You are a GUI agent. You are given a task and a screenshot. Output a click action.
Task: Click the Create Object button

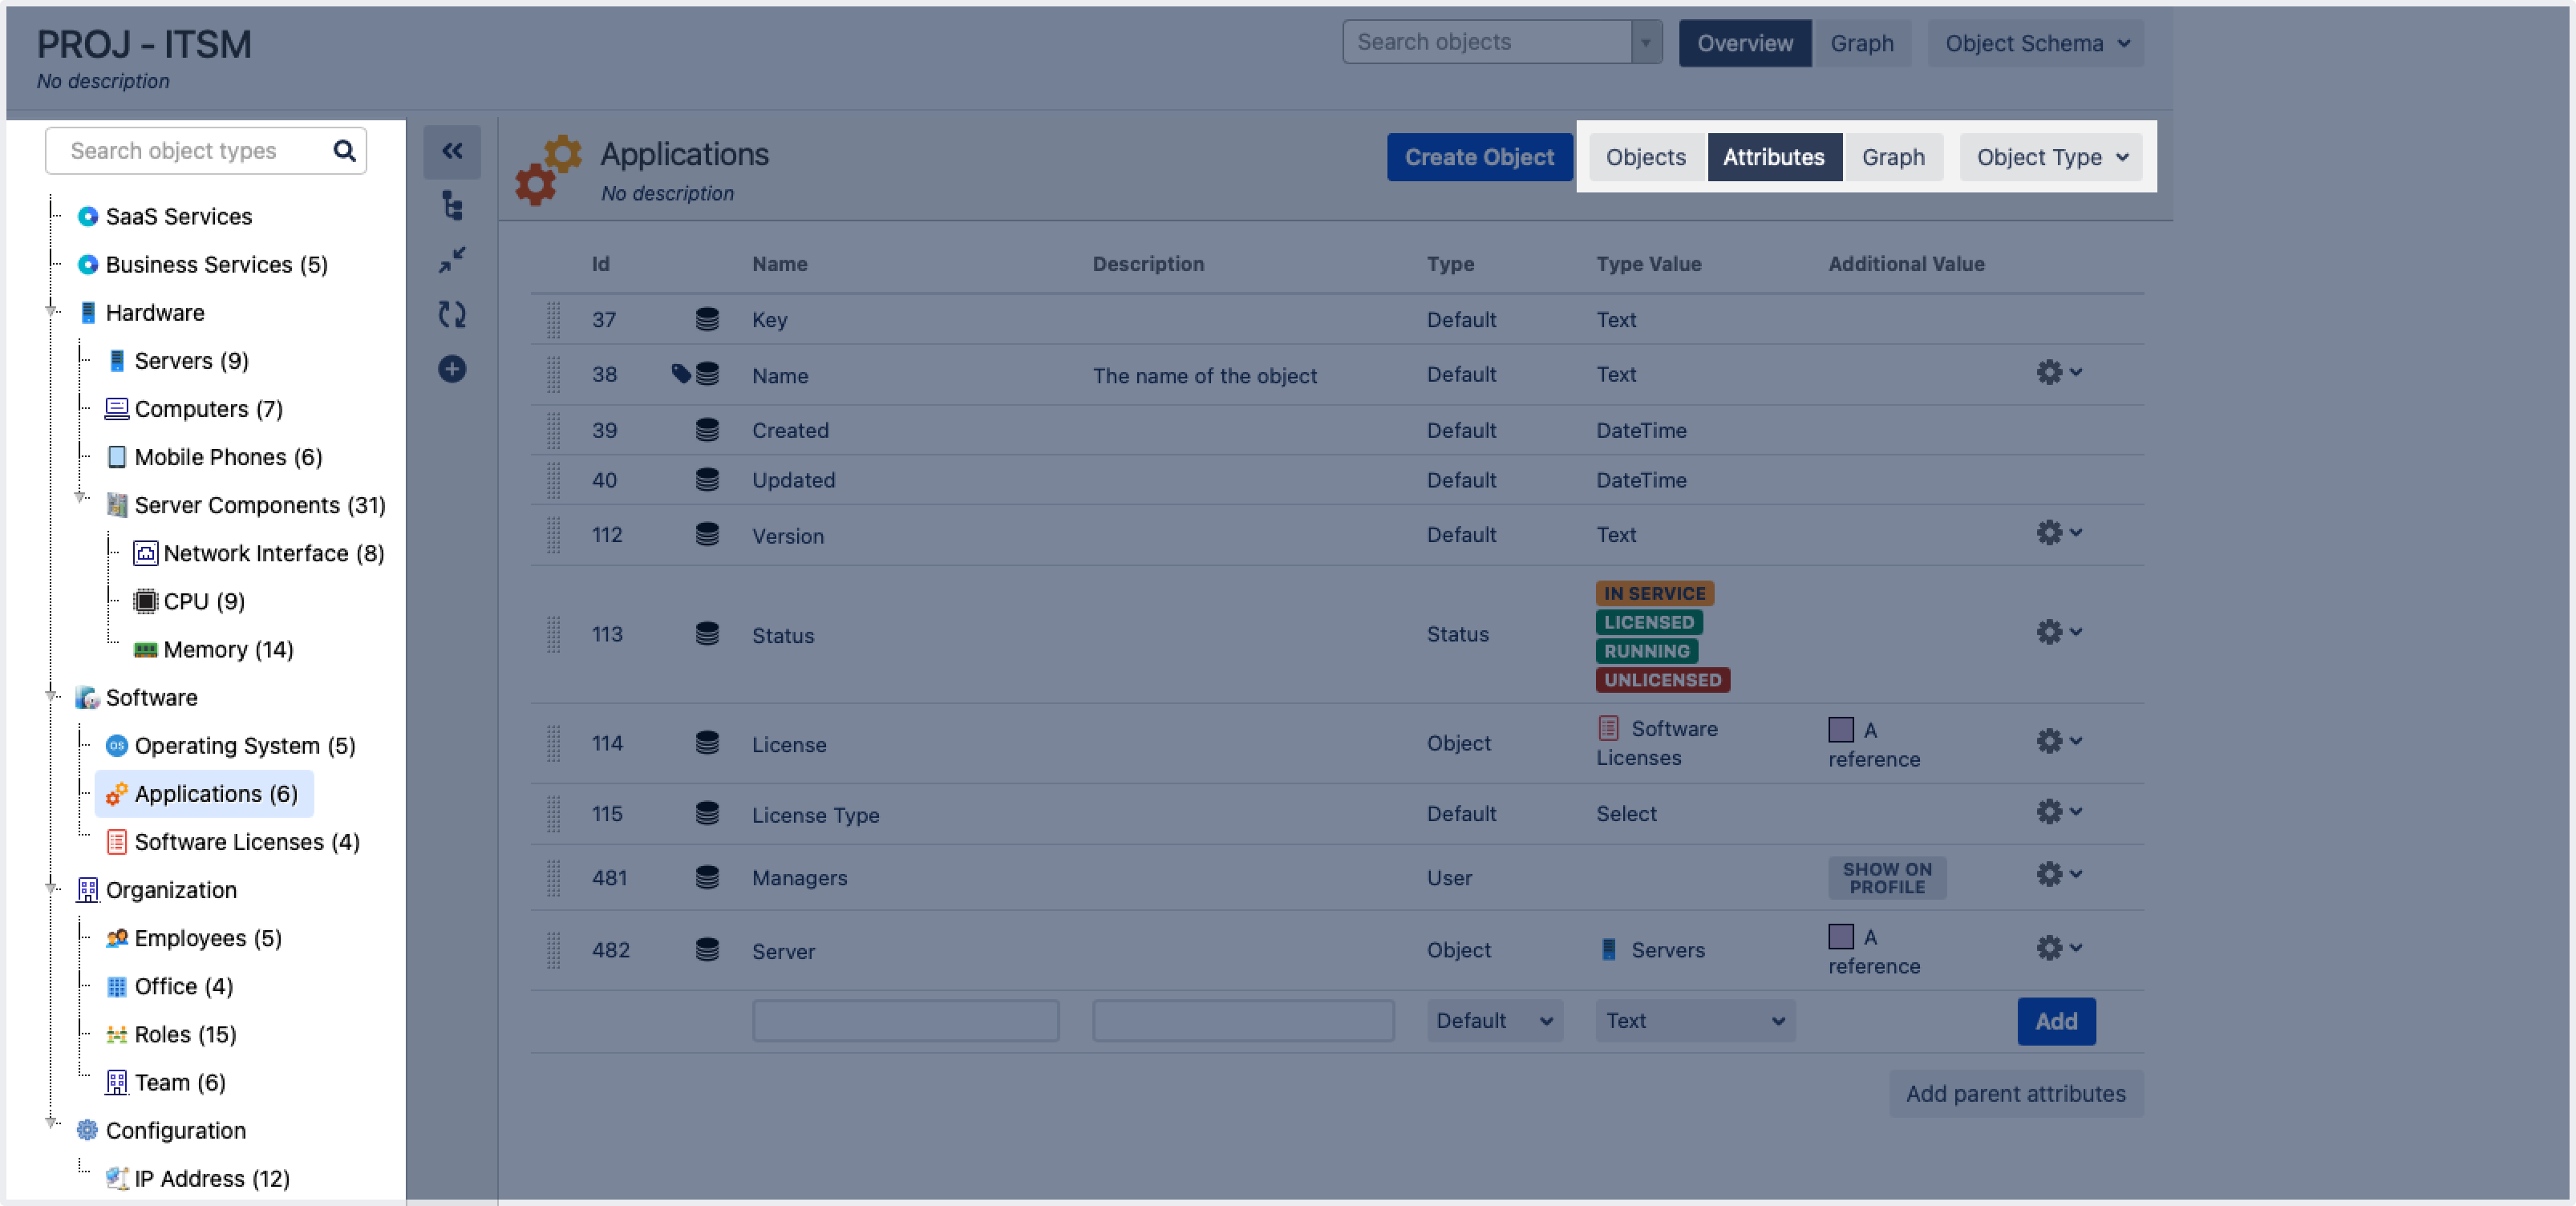[1479, 157]
